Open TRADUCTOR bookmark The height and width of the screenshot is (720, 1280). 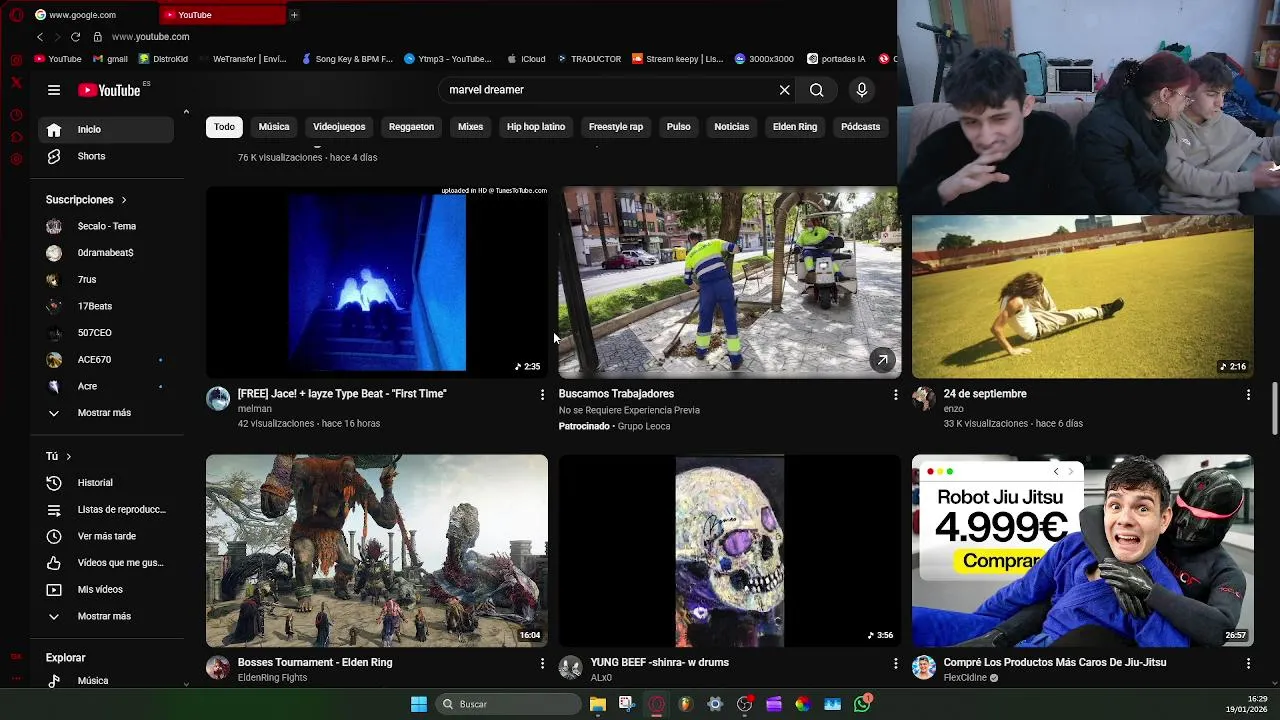pyautogui.click(x=590, y=59)
